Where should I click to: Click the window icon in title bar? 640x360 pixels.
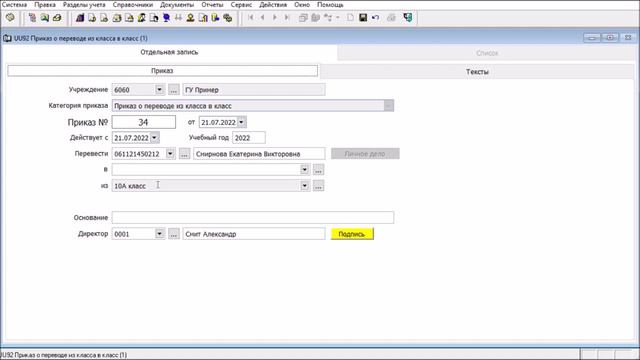(7, 38)
